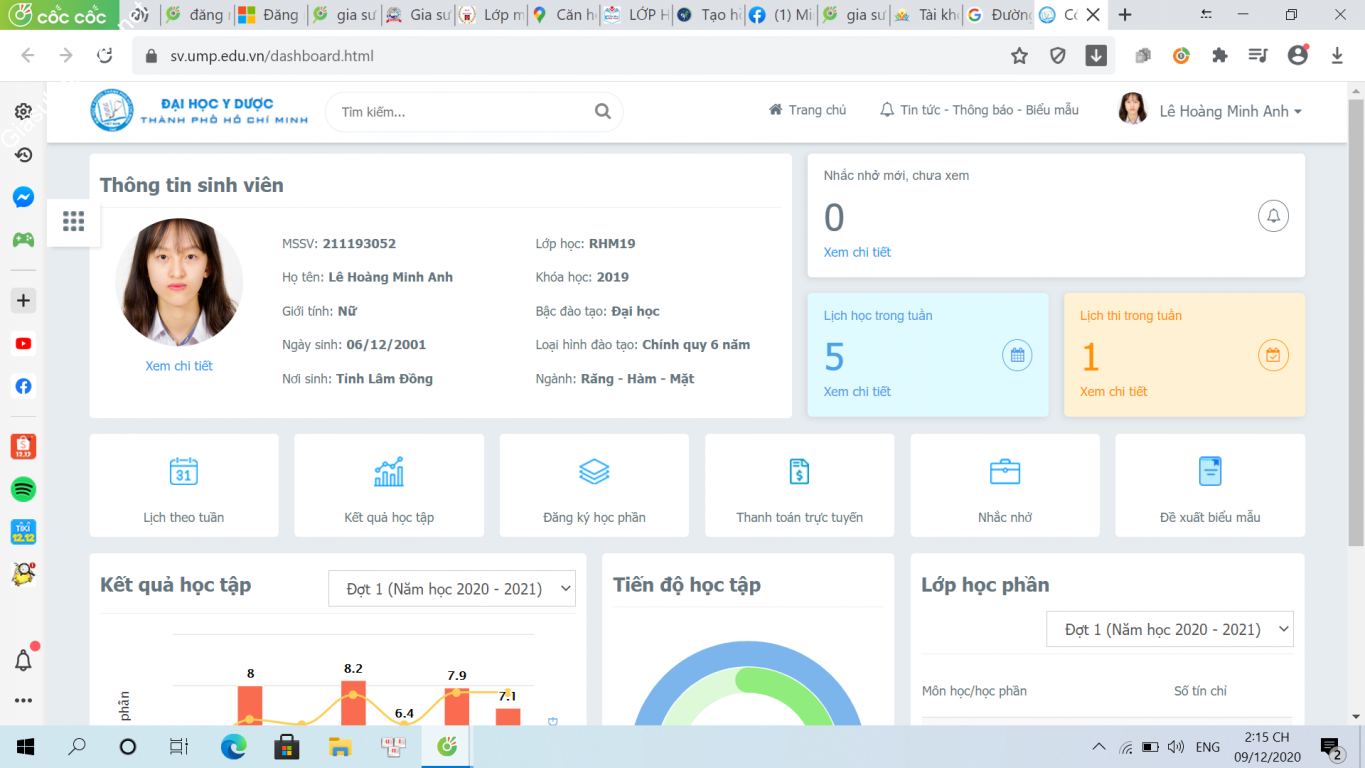This screenshot has height=768, width=1365.
Task: Open Microsoft Edge from the taskbar
Action: tap(233, 746)
